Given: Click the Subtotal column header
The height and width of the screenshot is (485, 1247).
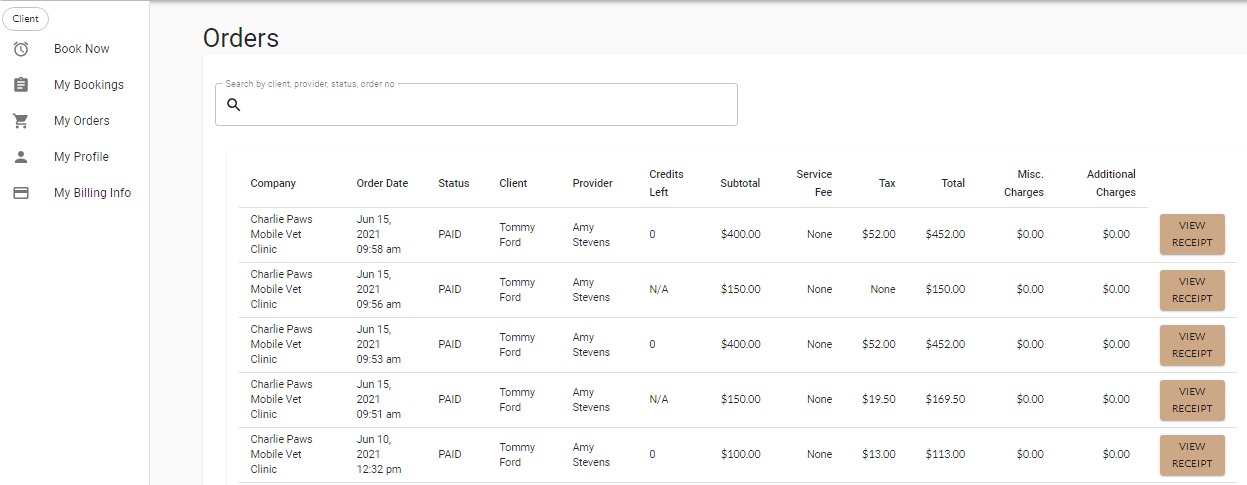Looking at the screenshot, I should point(740,183).
